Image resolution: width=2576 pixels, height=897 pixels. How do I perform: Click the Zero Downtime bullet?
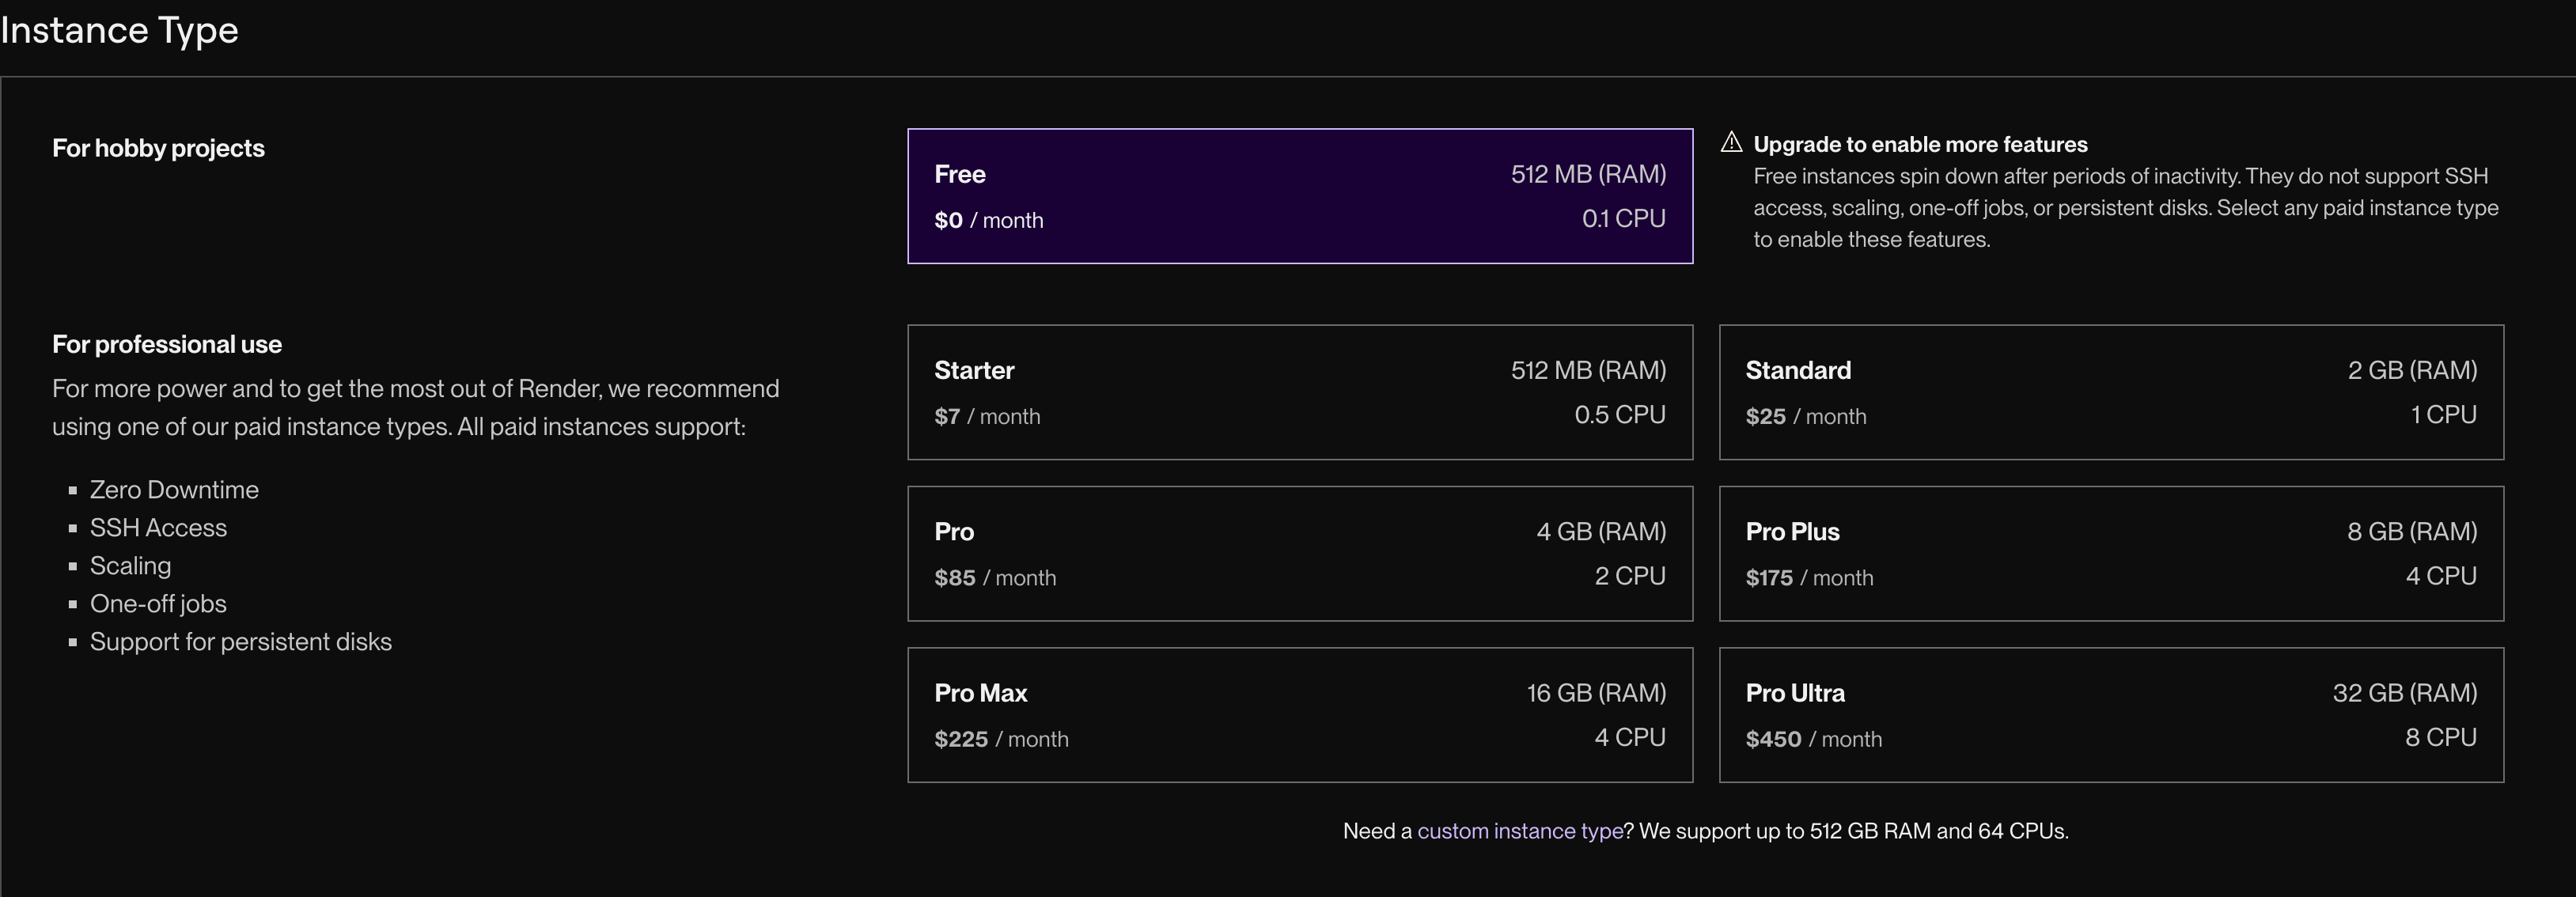click(174, 490)
